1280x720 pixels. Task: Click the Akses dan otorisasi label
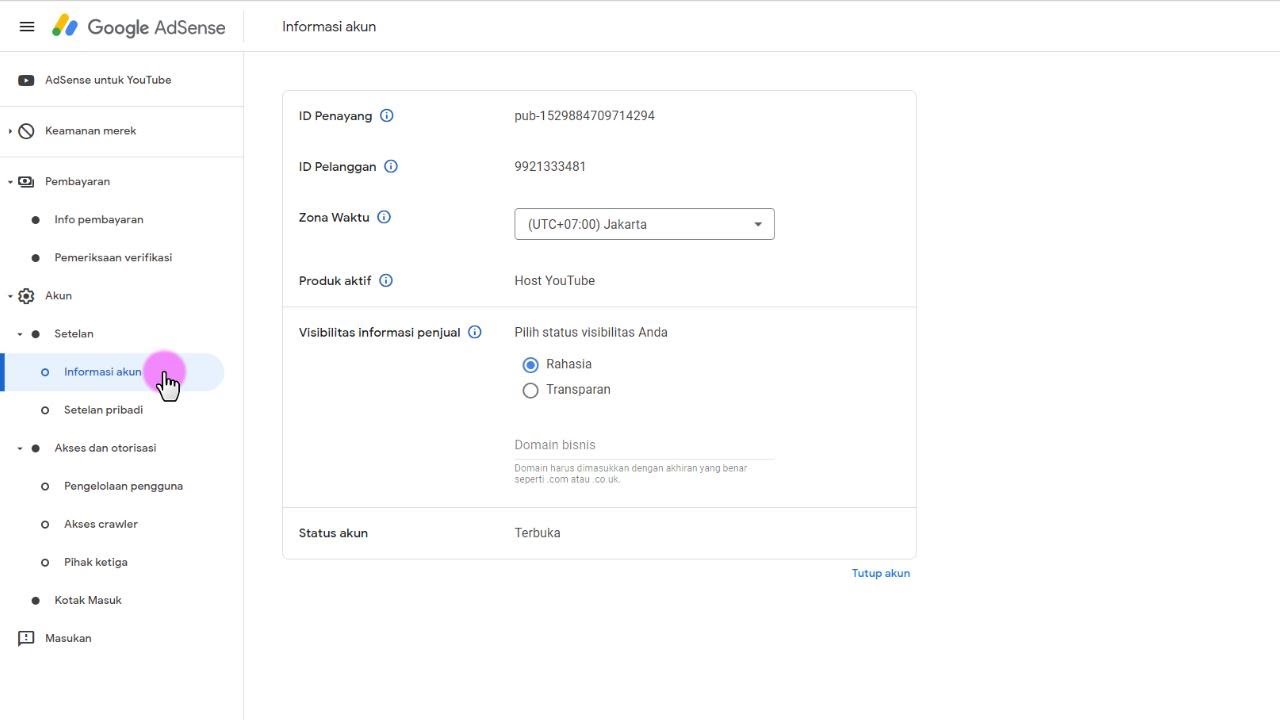click(105, 448)
